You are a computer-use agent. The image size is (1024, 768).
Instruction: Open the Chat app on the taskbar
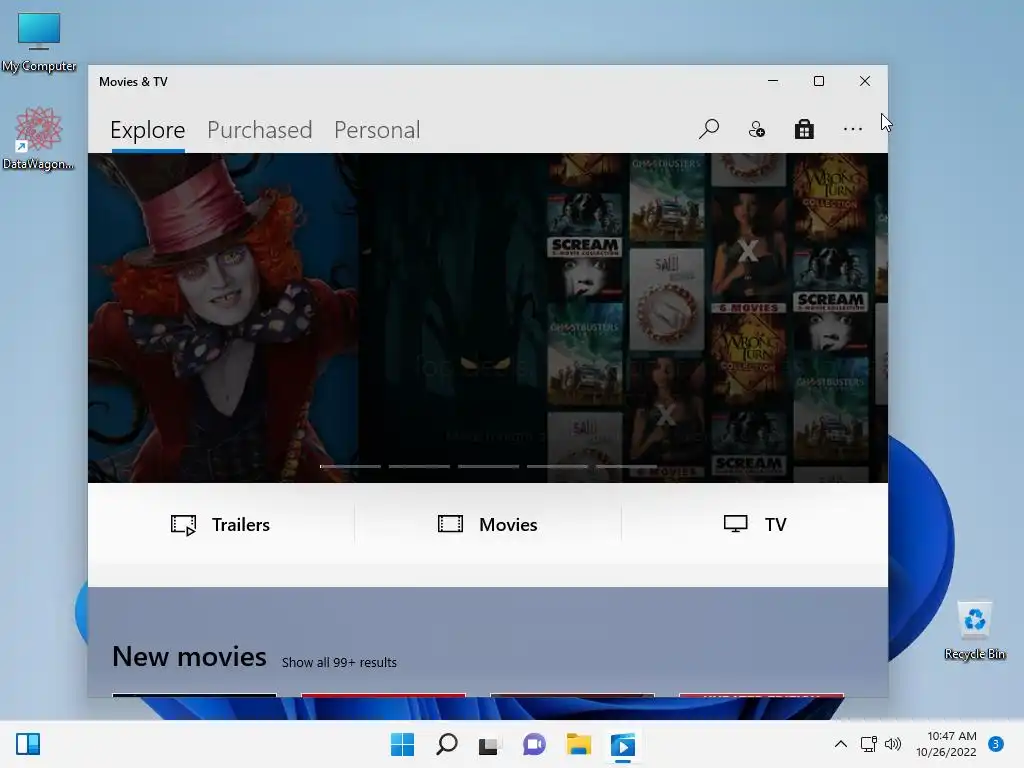534,744
